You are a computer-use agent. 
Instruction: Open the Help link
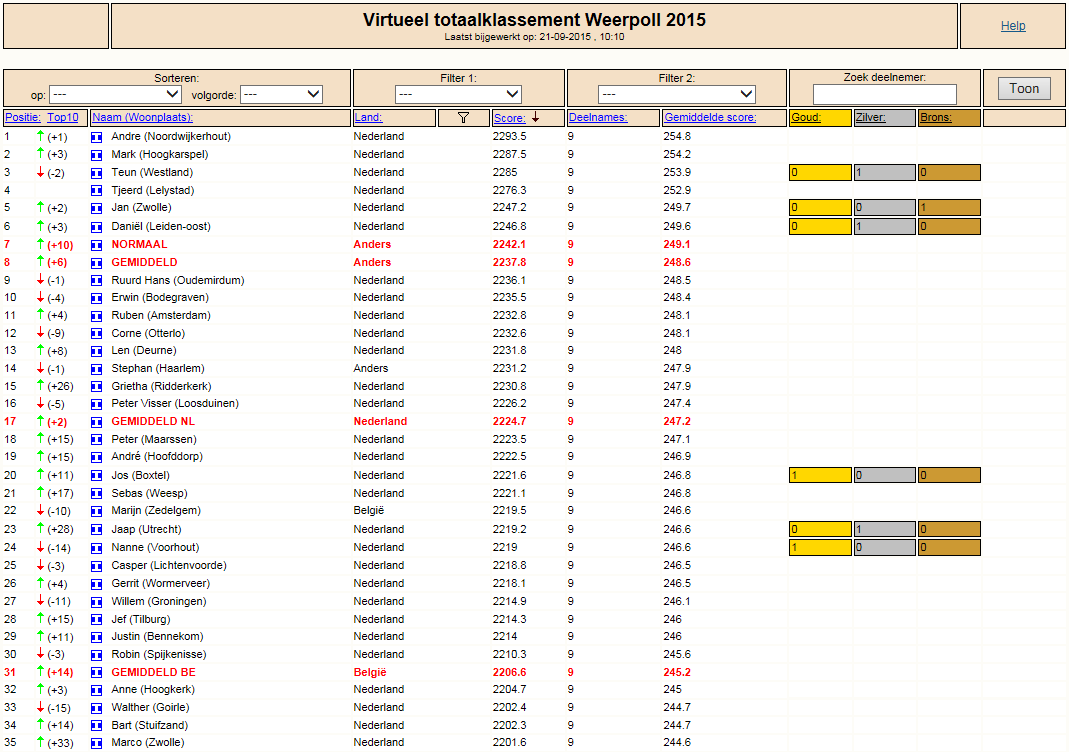tap(1012, 26)
